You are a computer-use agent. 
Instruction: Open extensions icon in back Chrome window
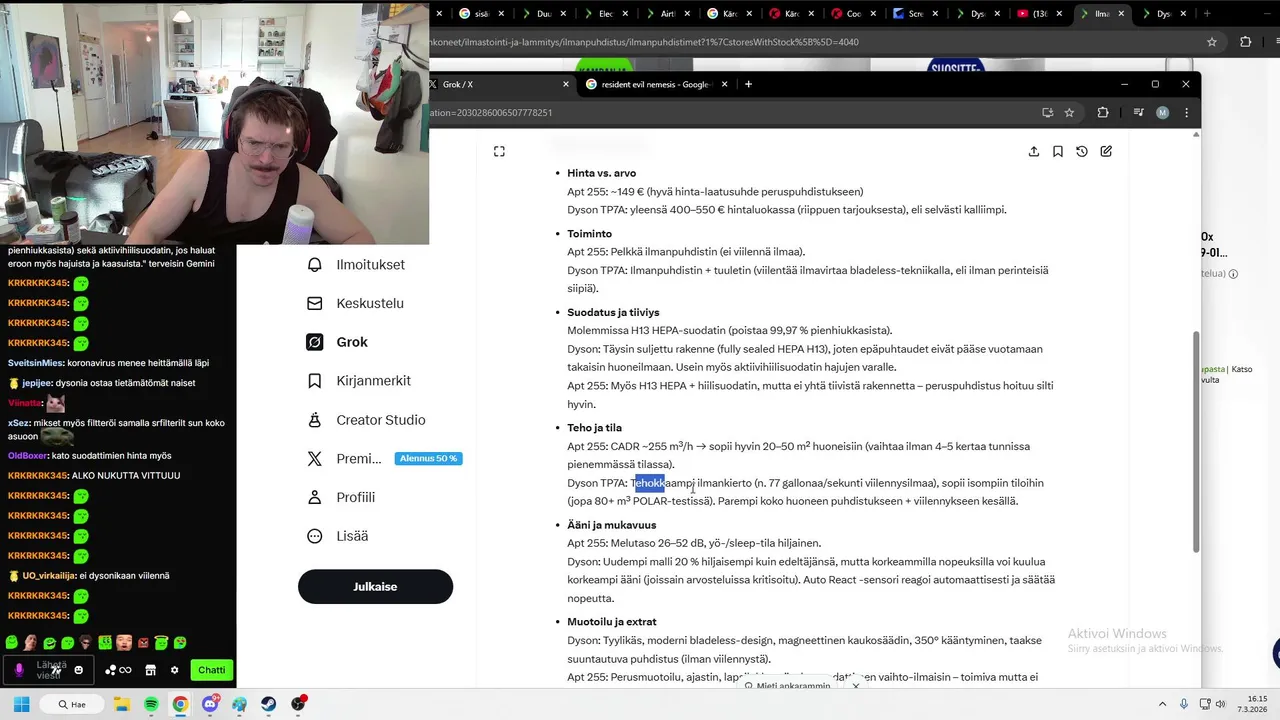click(1245, 42)
